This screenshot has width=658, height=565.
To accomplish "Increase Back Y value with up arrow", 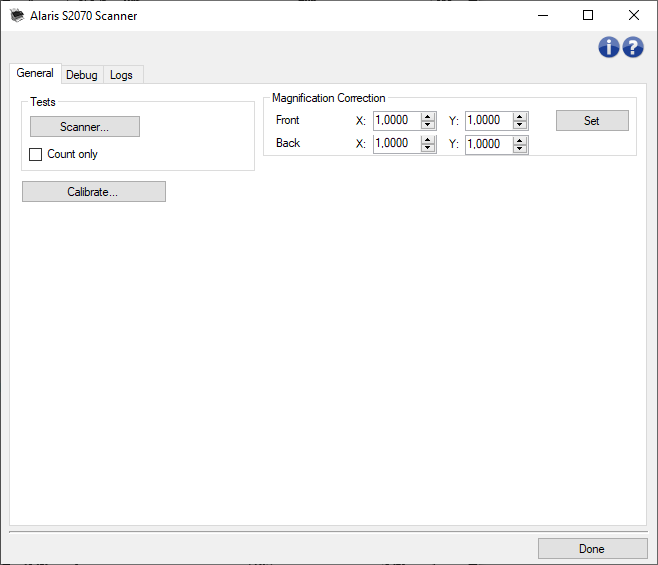I will tap(520, 140).
